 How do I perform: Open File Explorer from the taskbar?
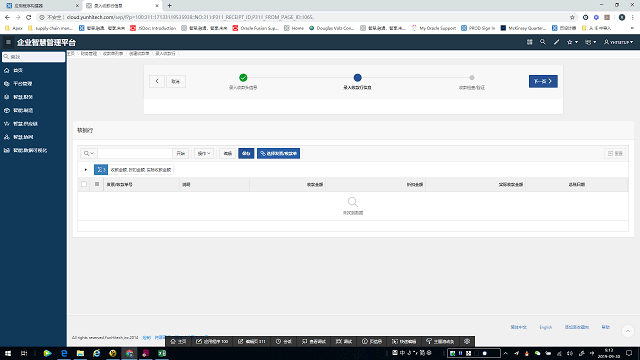pos(80,353)
